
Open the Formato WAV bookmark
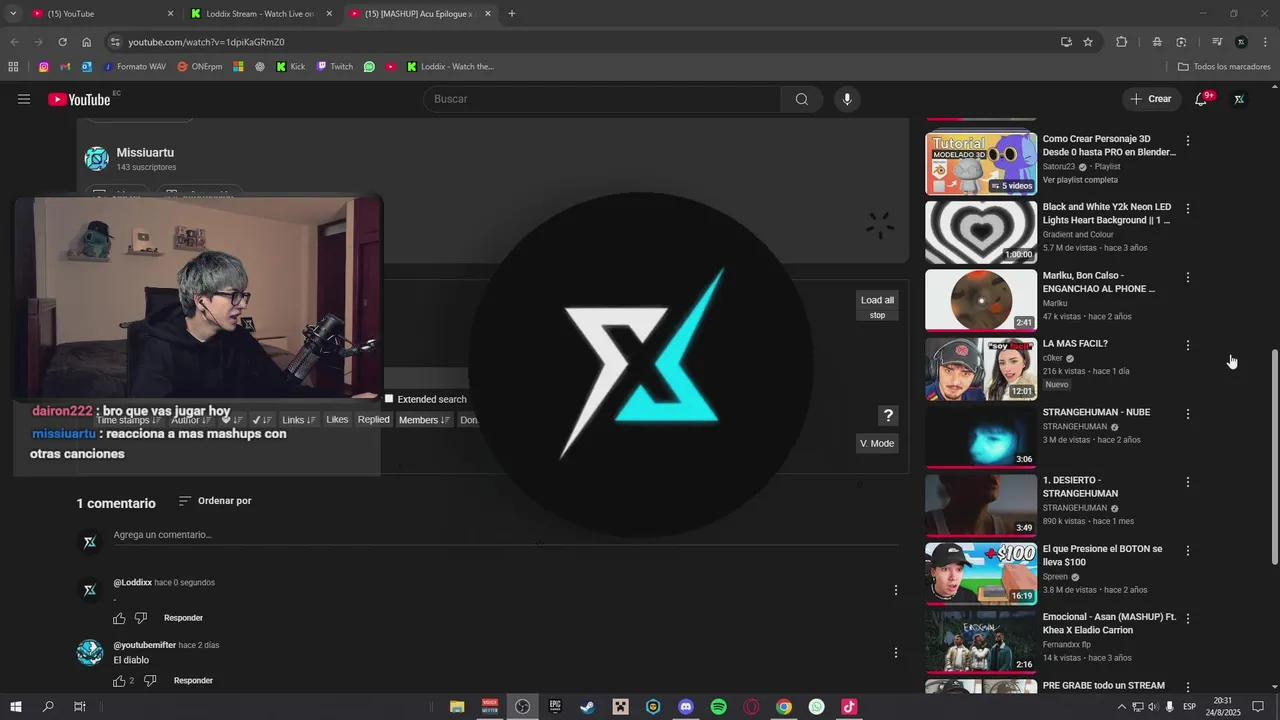point(133,67)
